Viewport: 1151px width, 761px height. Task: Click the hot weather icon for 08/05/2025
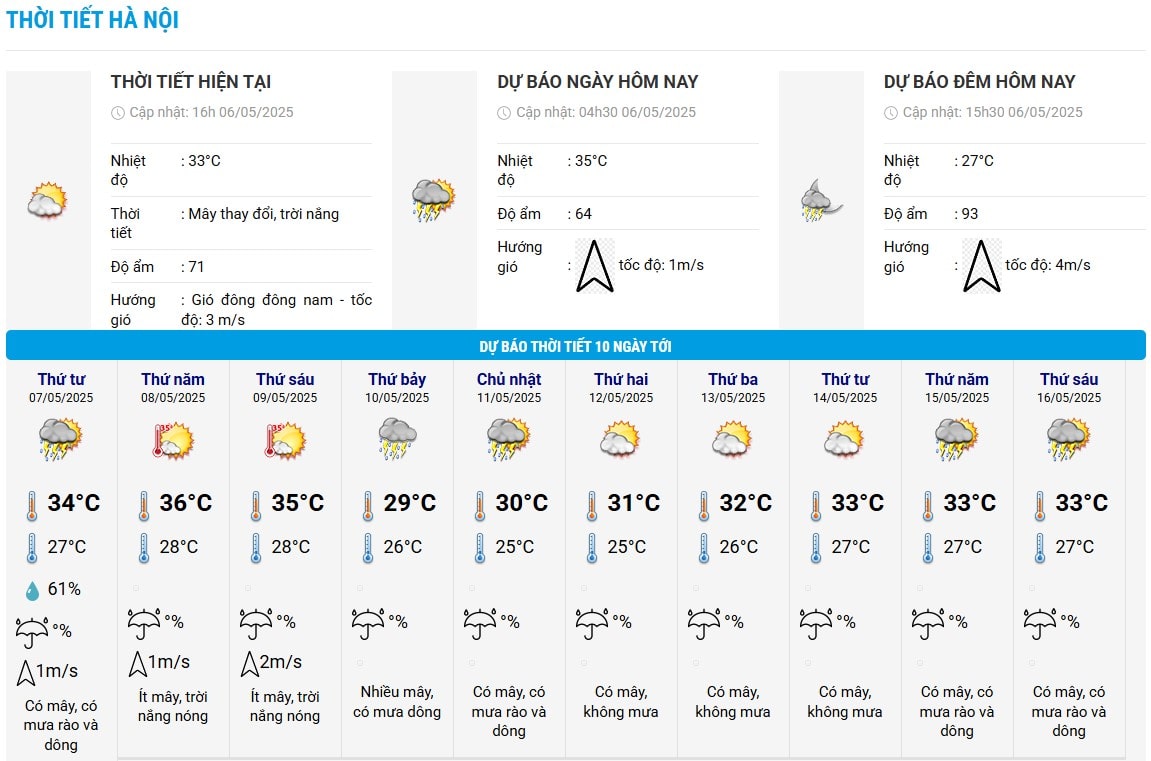pos(173,440)
